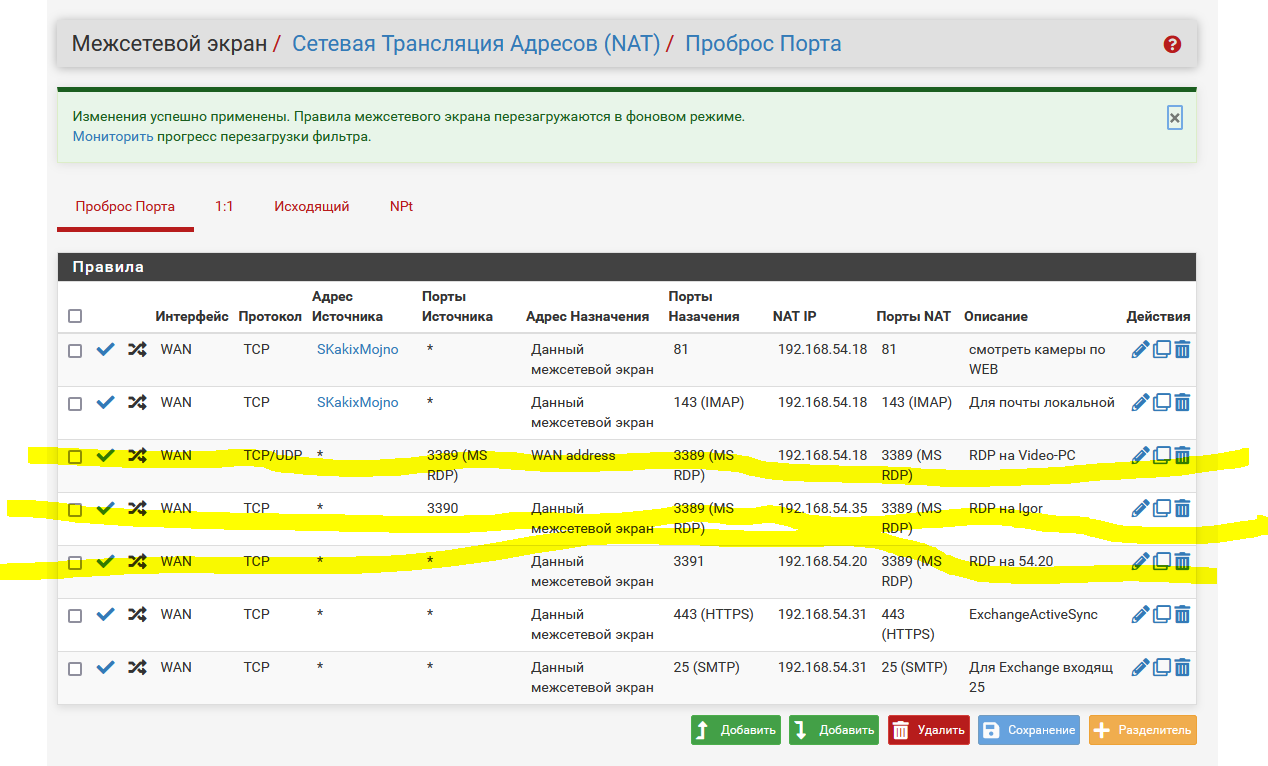Click the shuffle icon on the IMAP rule
The image size is (1268, 766).
coord(137,402)
